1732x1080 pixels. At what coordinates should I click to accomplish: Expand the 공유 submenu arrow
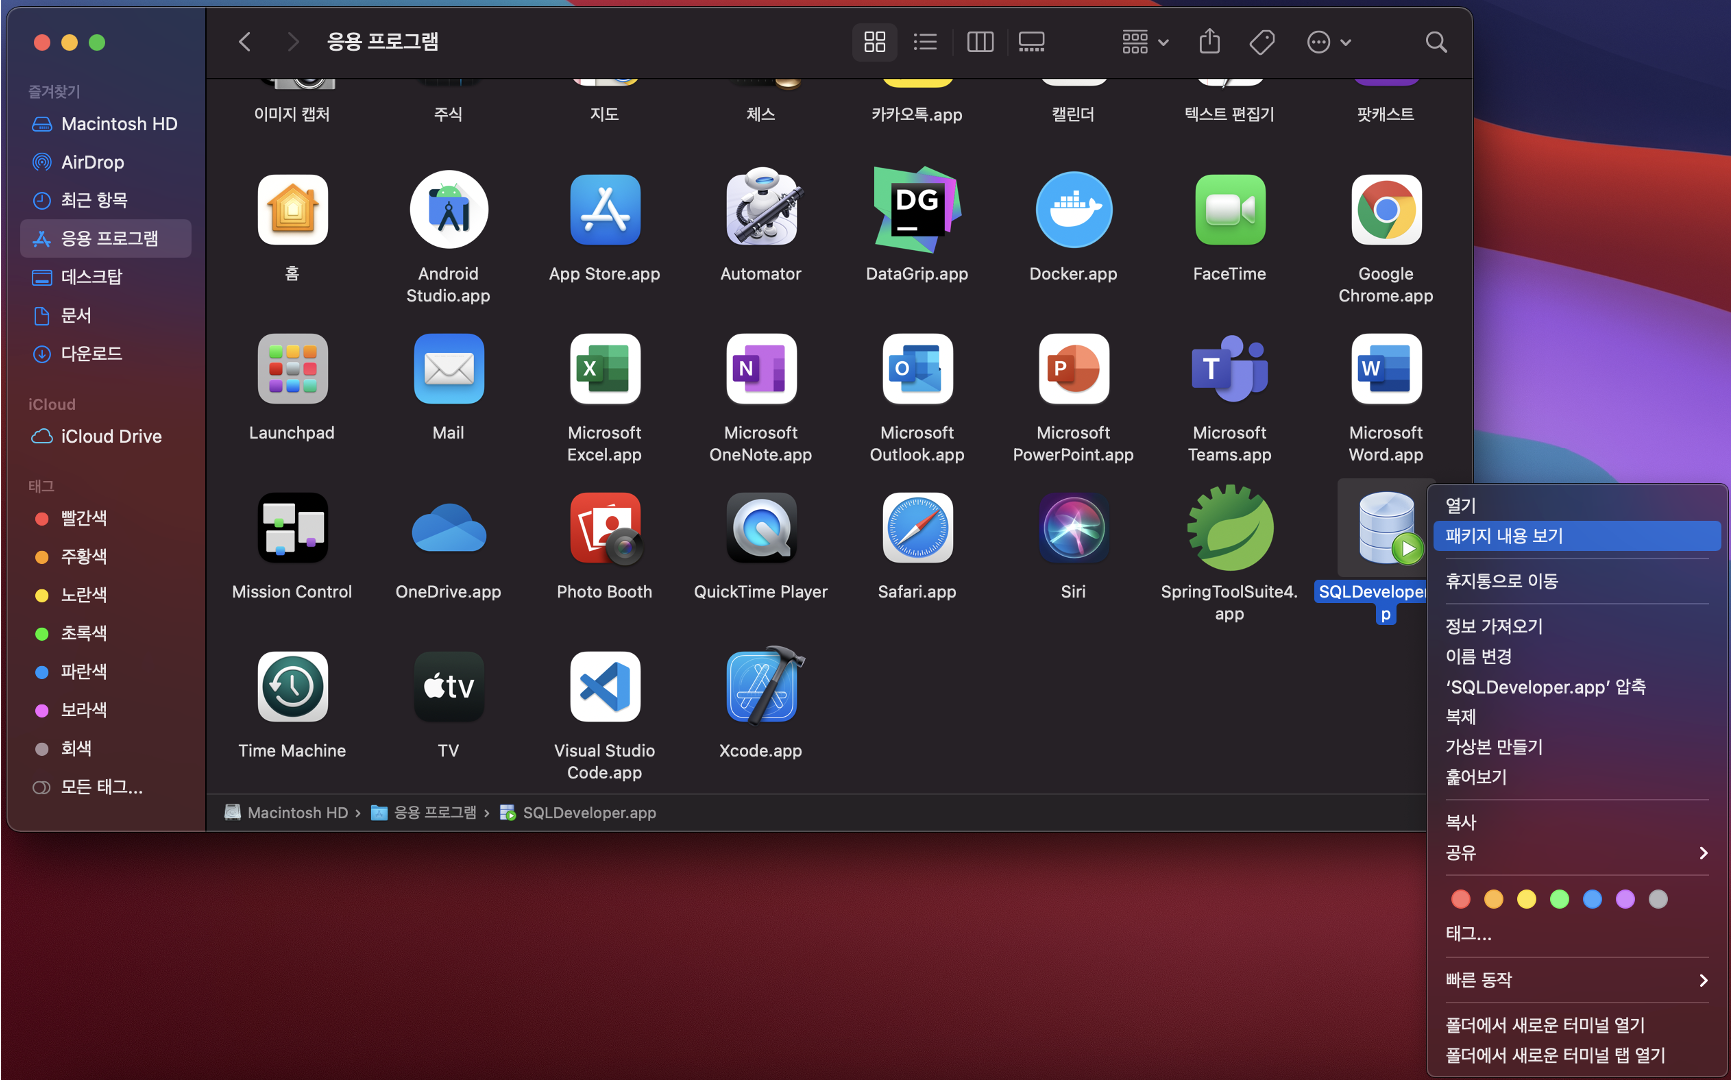pos(1703,853)
